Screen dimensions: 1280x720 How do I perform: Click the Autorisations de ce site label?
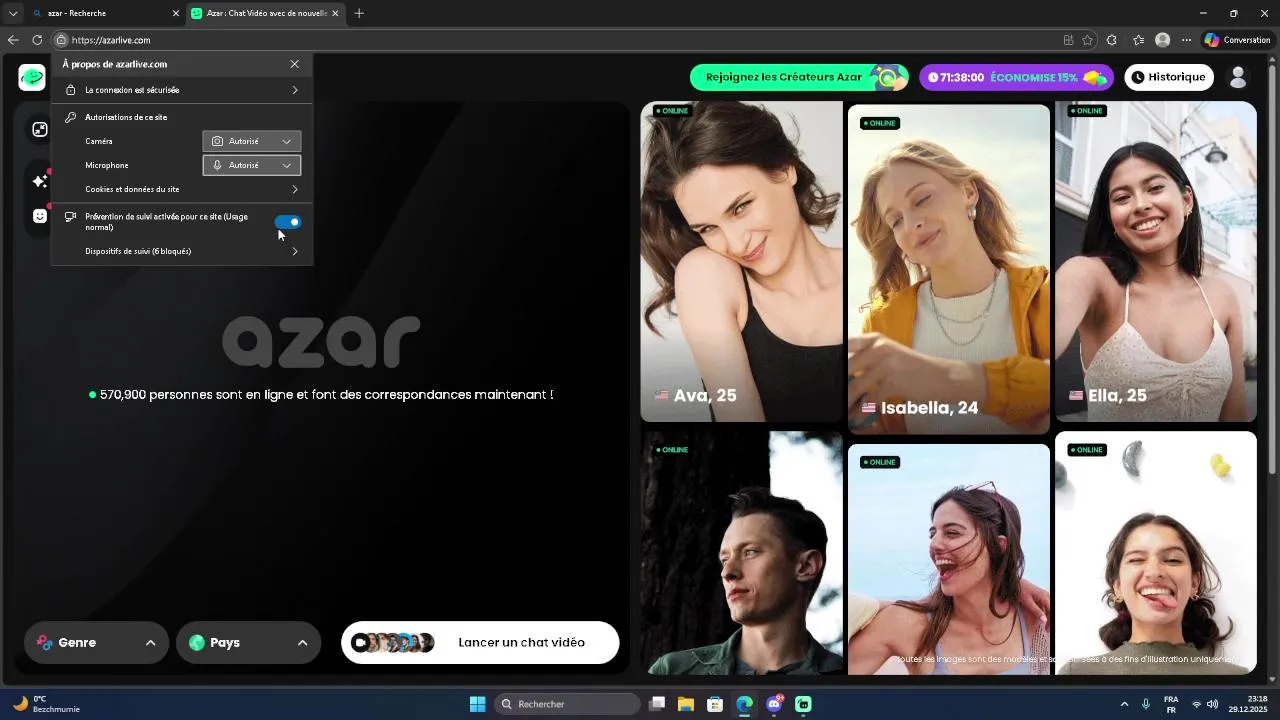(x=126, y=117)
